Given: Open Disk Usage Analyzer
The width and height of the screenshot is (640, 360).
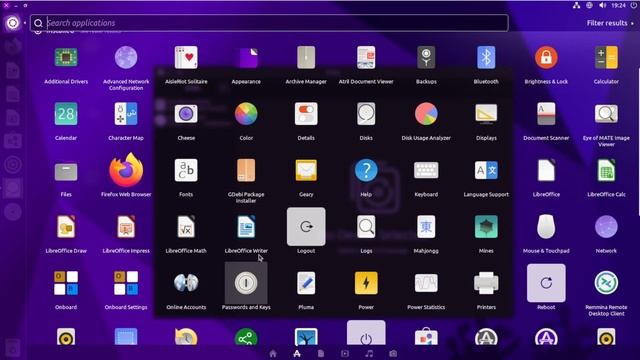Looking at the screenshot, I should click(426, 114).
